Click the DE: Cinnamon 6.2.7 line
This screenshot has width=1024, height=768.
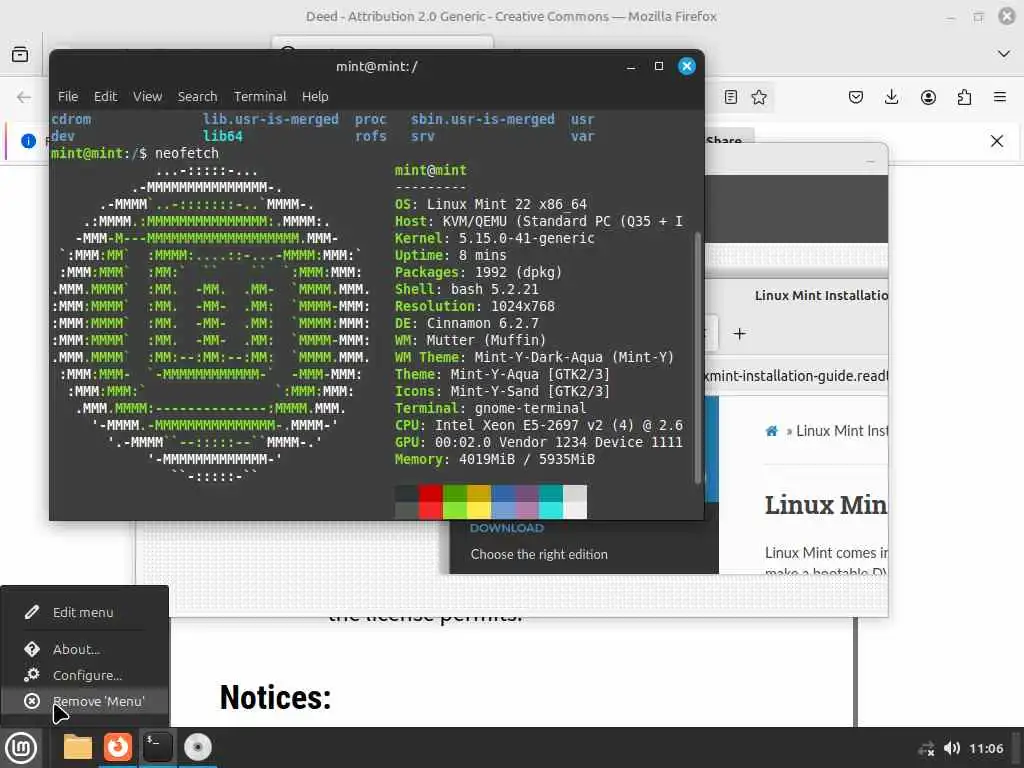pos(466,323)
